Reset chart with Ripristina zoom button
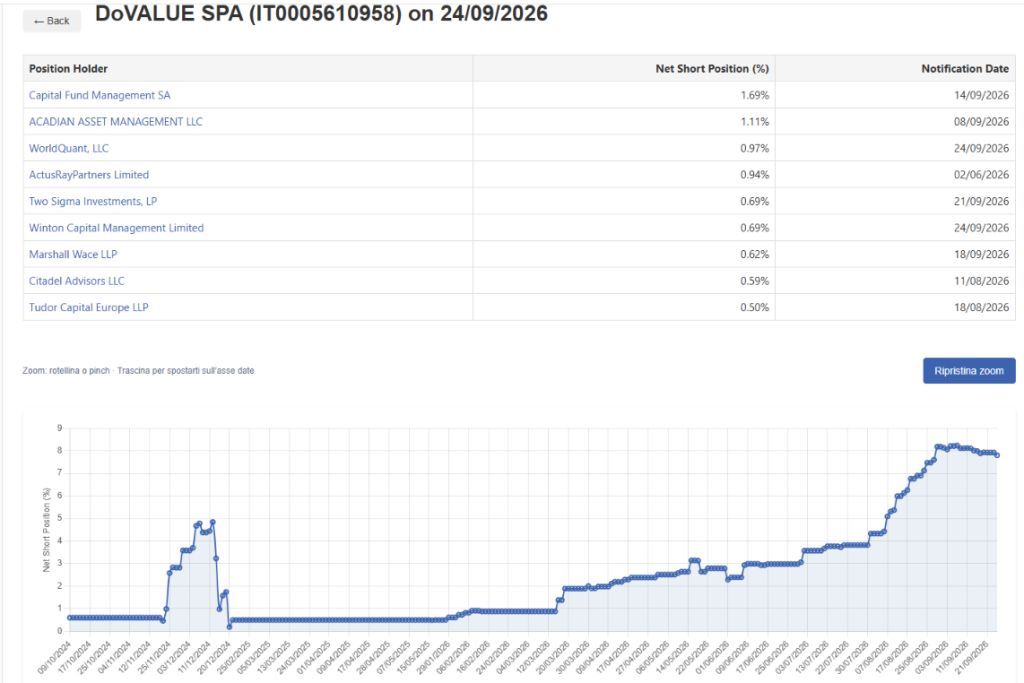Viewport: 1024px width, 683px height. point(968,371)
